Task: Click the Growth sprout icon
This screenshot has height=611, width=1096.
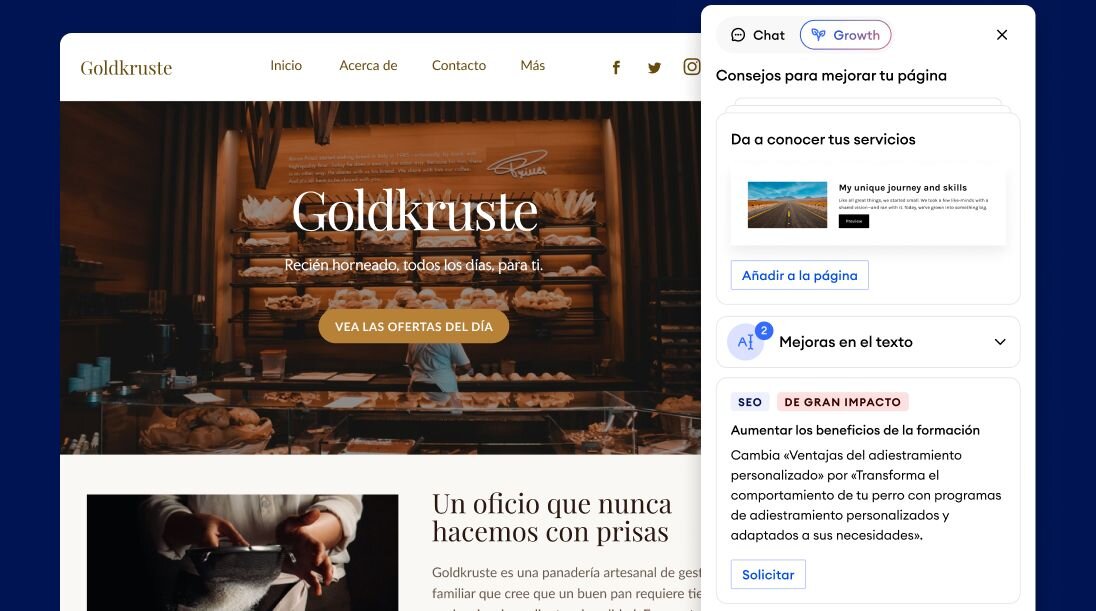Action: coord(819,34)
